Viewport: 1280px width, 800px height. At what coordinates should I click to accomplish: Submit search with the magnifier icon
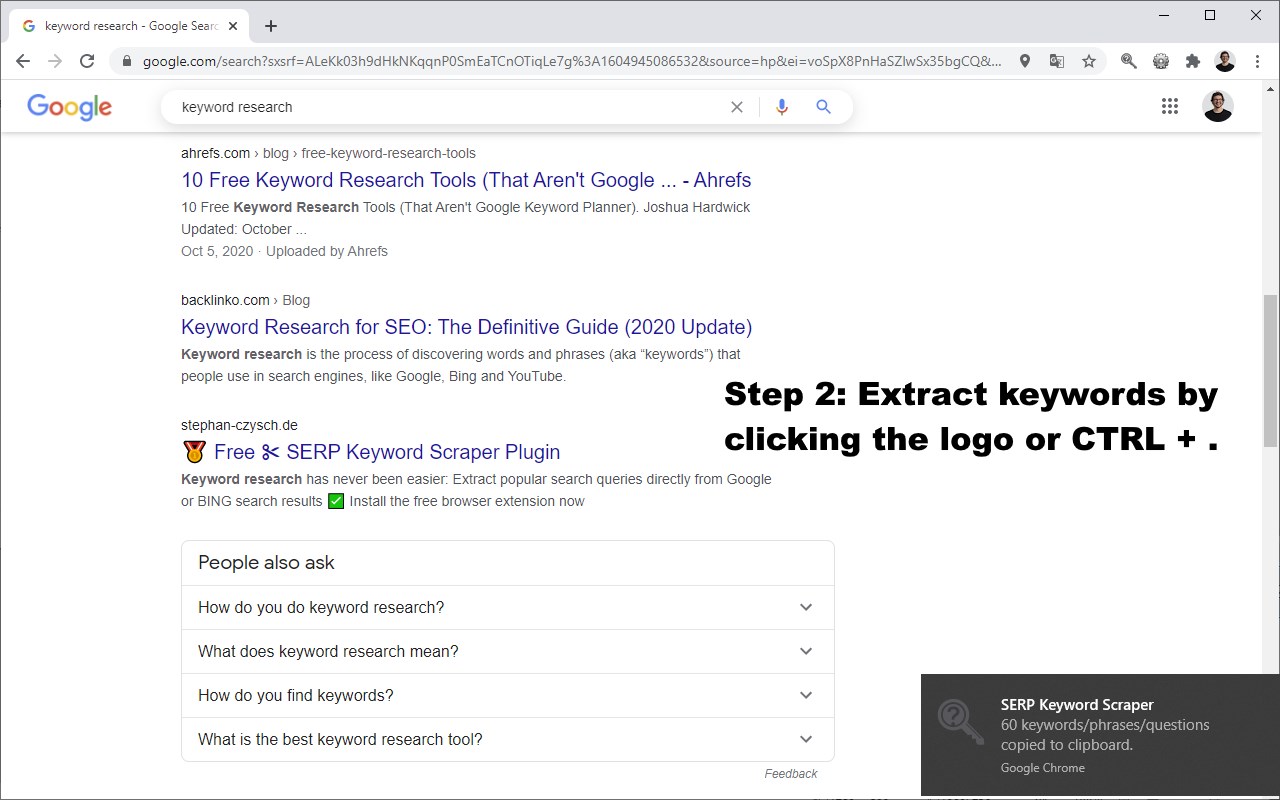click(x=824, y=107)
